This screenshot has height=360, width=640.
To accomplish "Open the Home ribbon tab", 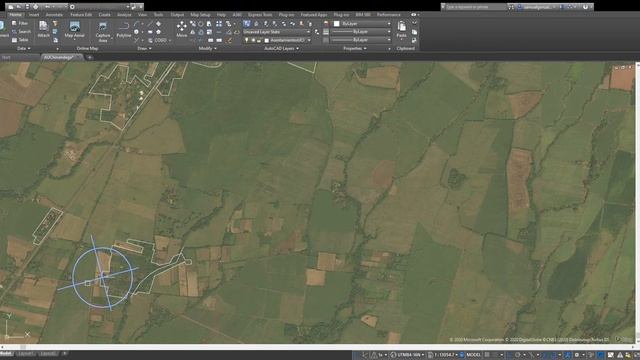I will pos(16,15).
